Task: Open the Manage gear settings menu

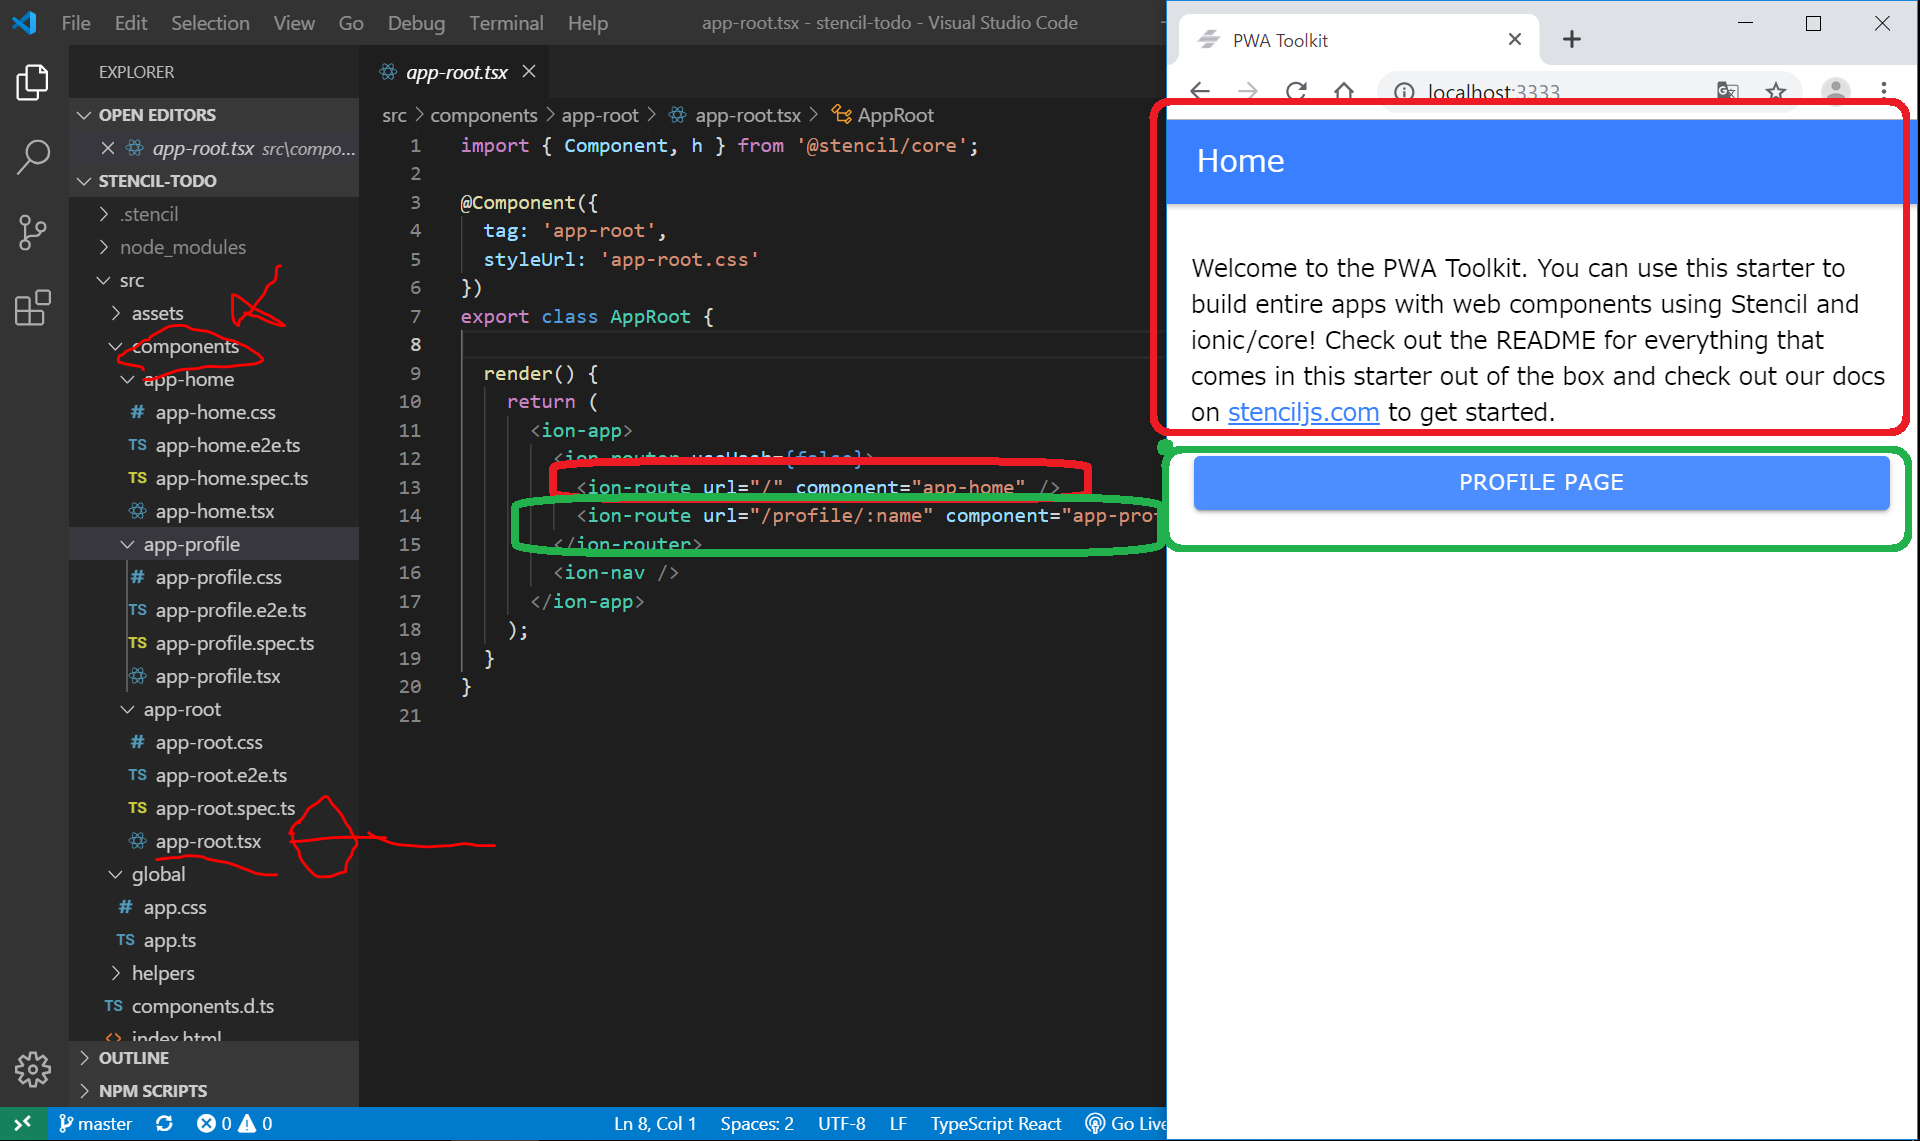Action: pyautogui.click(x=33, y=1069)
